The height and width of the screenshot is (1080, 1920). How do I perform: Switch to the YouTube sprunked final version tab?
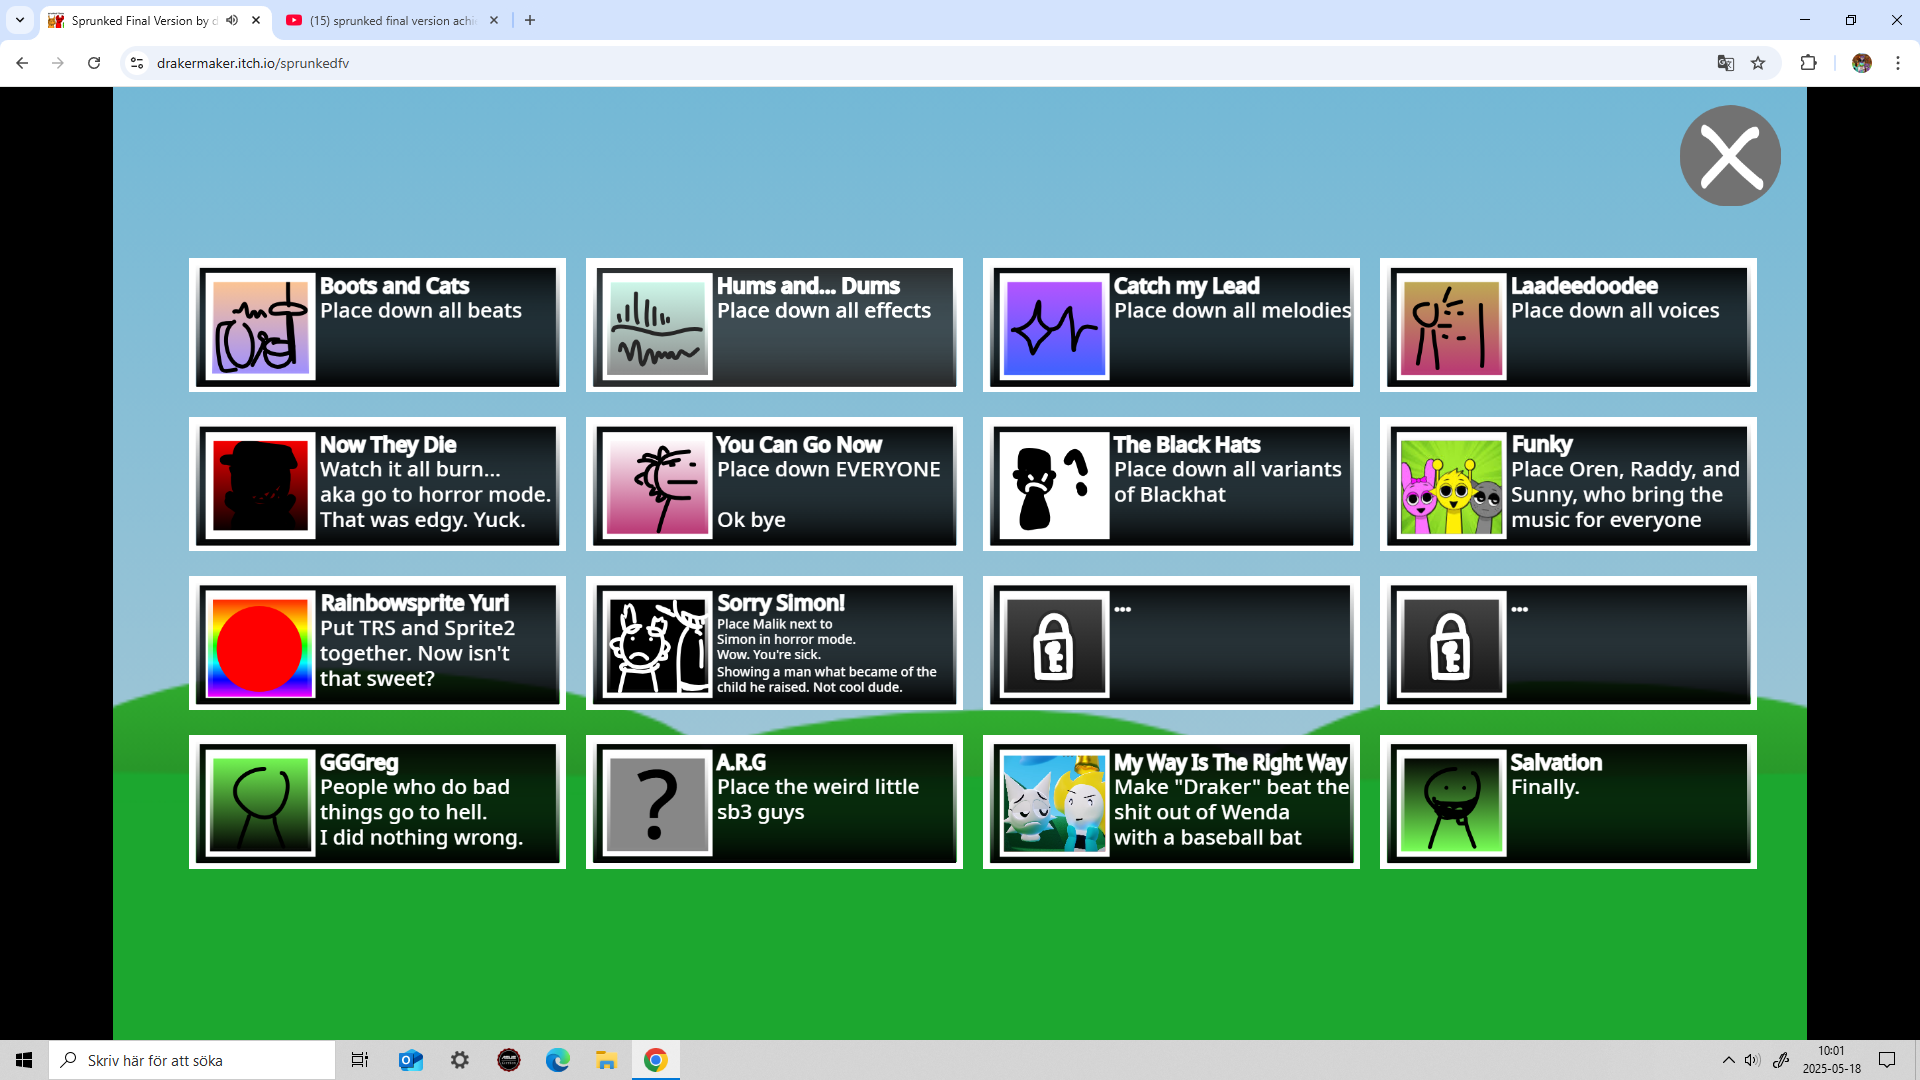[x=392, y=20]
